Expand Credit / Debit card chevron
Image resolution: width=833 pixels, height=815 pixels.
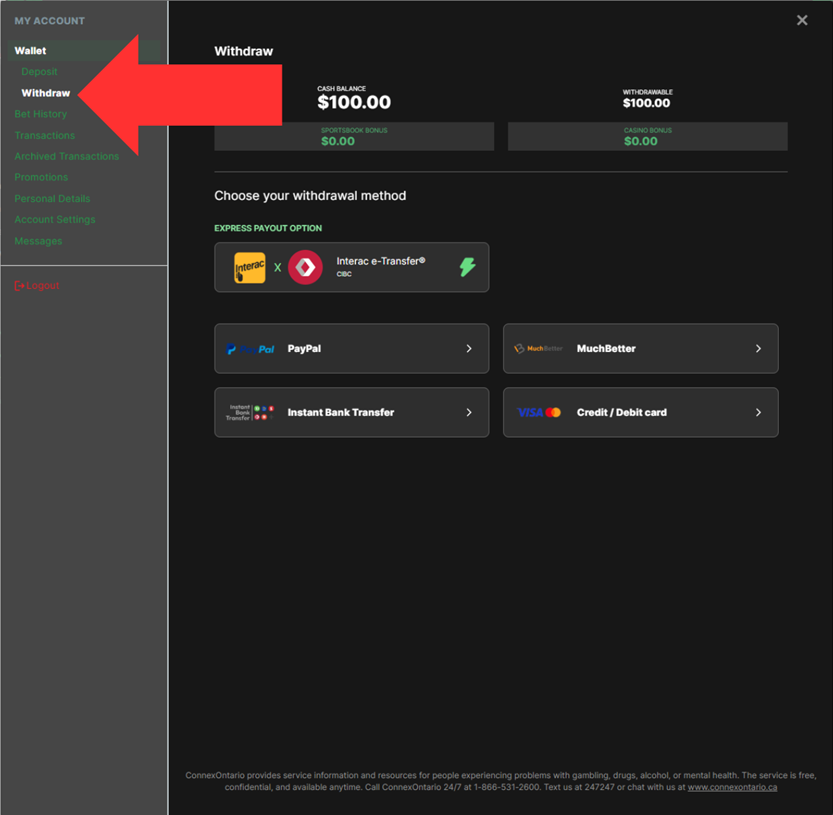[x=758, y=412]
